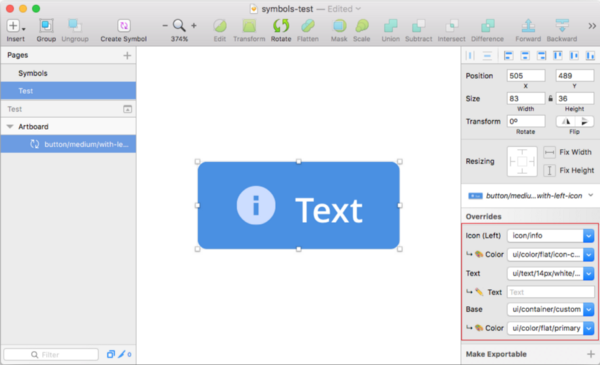Toggle Fix Width resizing
The image size is (600, 365).
[549, 152]
